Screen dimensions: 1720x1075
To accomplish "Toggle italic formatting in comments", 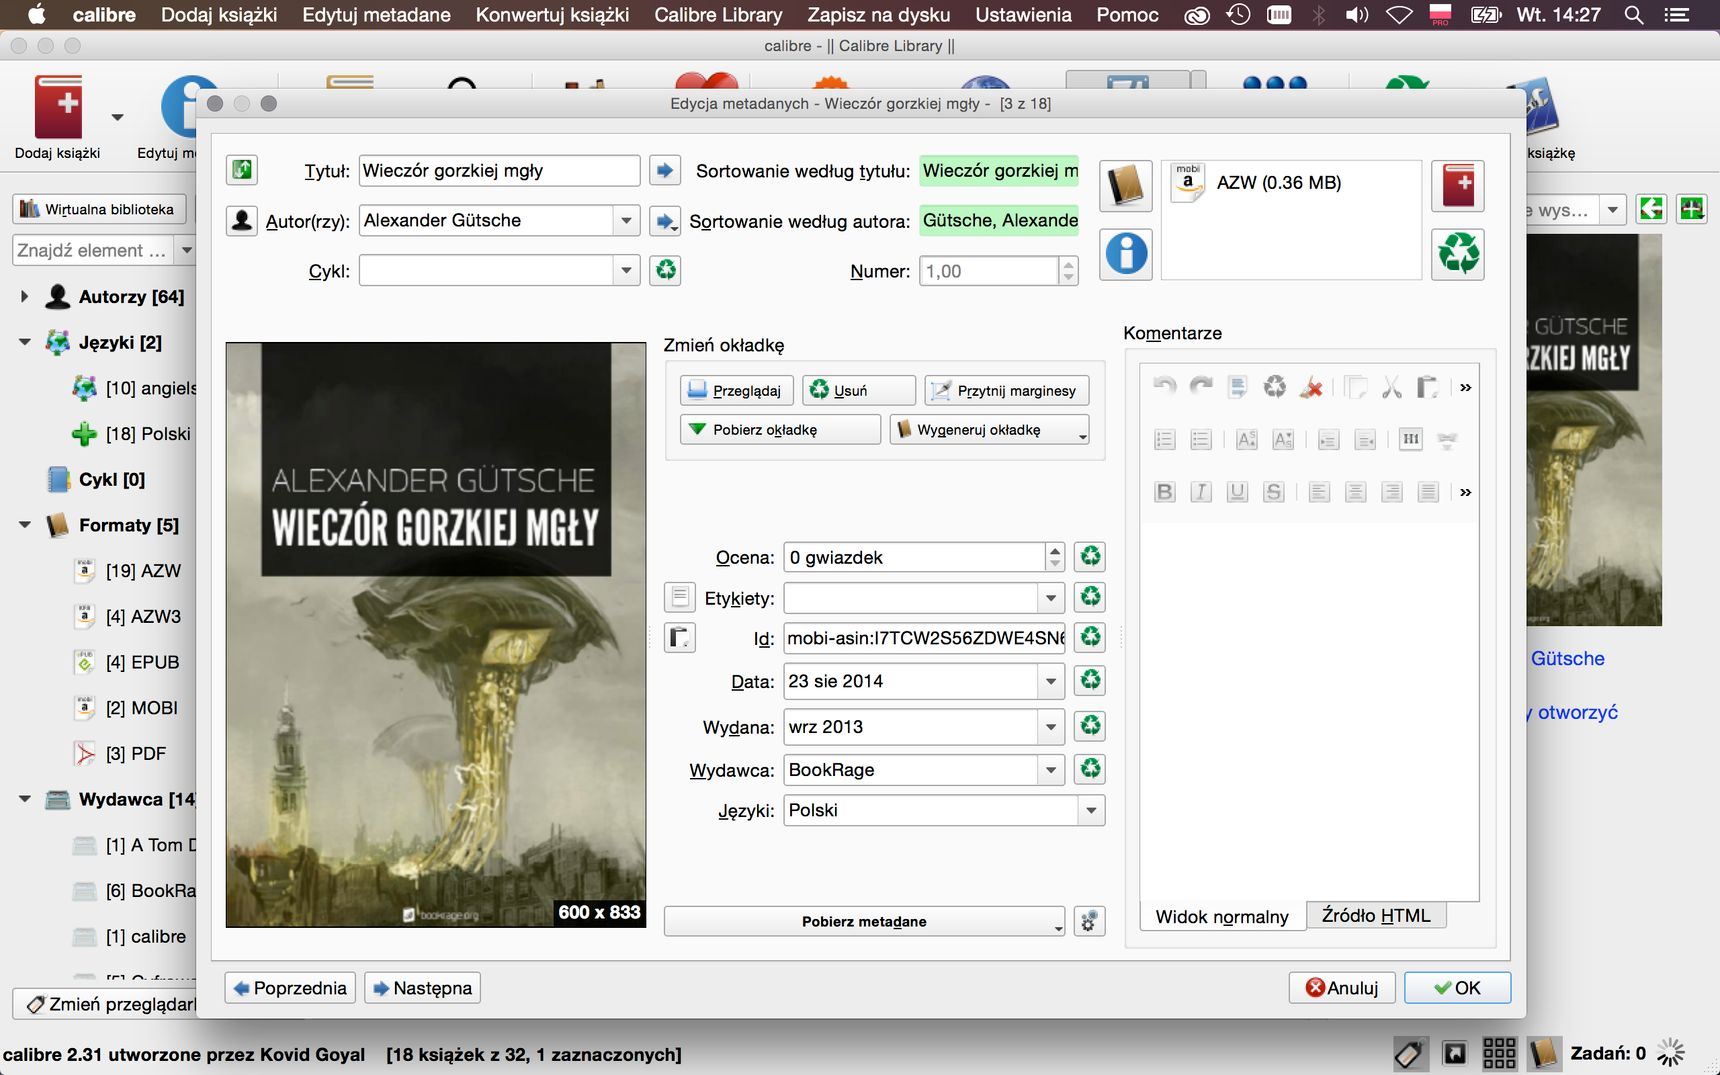I will pos(1201,491).
